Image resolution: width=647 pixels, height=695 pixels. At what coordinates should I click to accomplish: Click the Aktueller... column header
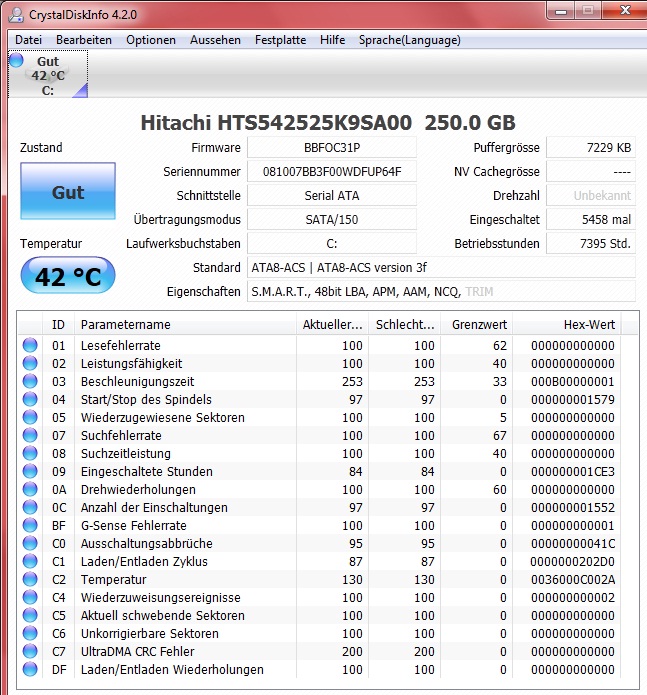click(332, 324)
